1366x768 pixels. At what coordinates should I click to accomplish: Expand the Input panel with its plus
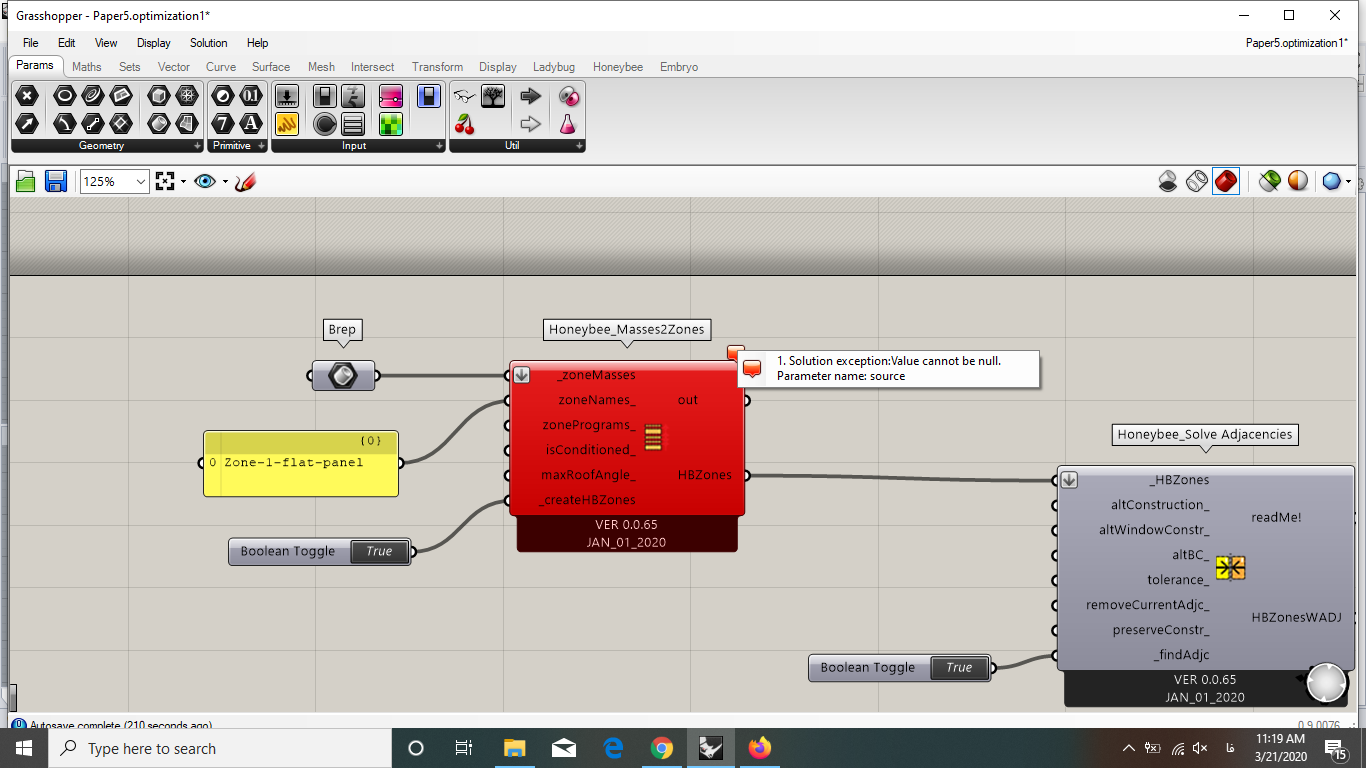tap(439, 146)
